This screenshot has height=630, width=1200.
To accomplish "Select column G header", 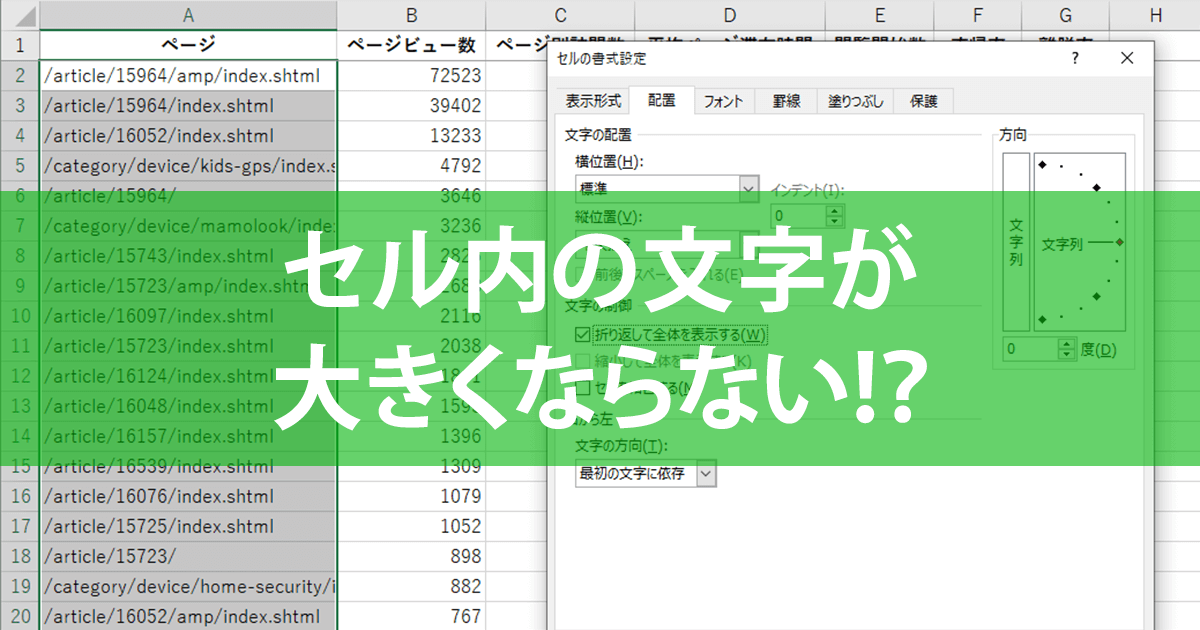I will pos(1065,14).
